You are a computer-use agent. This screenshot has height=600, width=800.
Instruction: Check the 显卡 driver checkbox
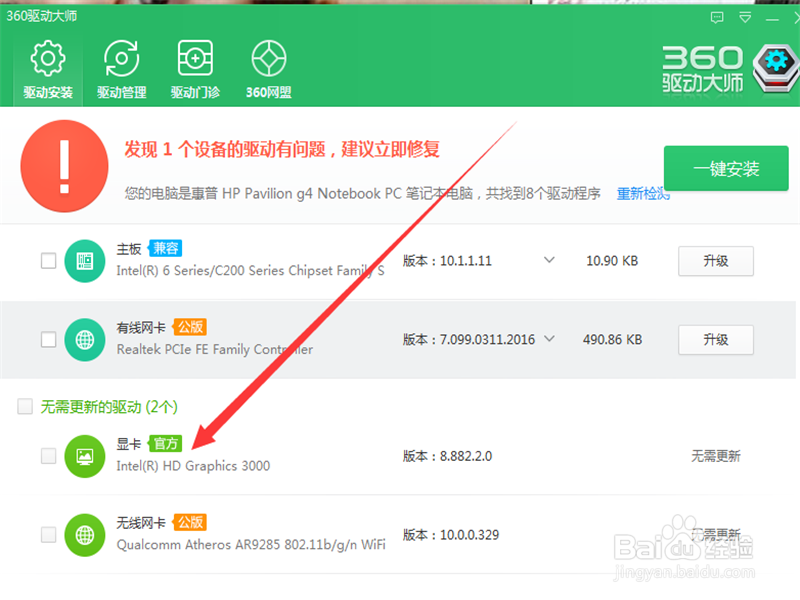point(48,456)
